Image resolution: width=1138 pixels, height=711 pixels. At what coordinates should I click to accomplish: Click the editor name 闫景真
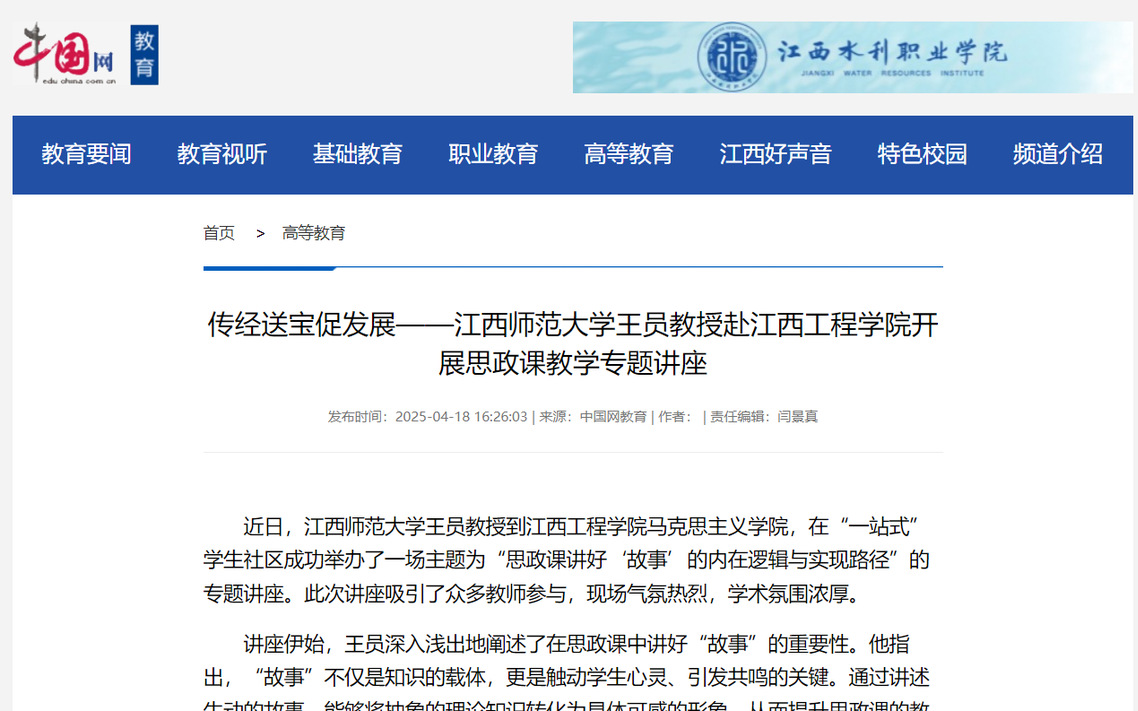(797, 417)
